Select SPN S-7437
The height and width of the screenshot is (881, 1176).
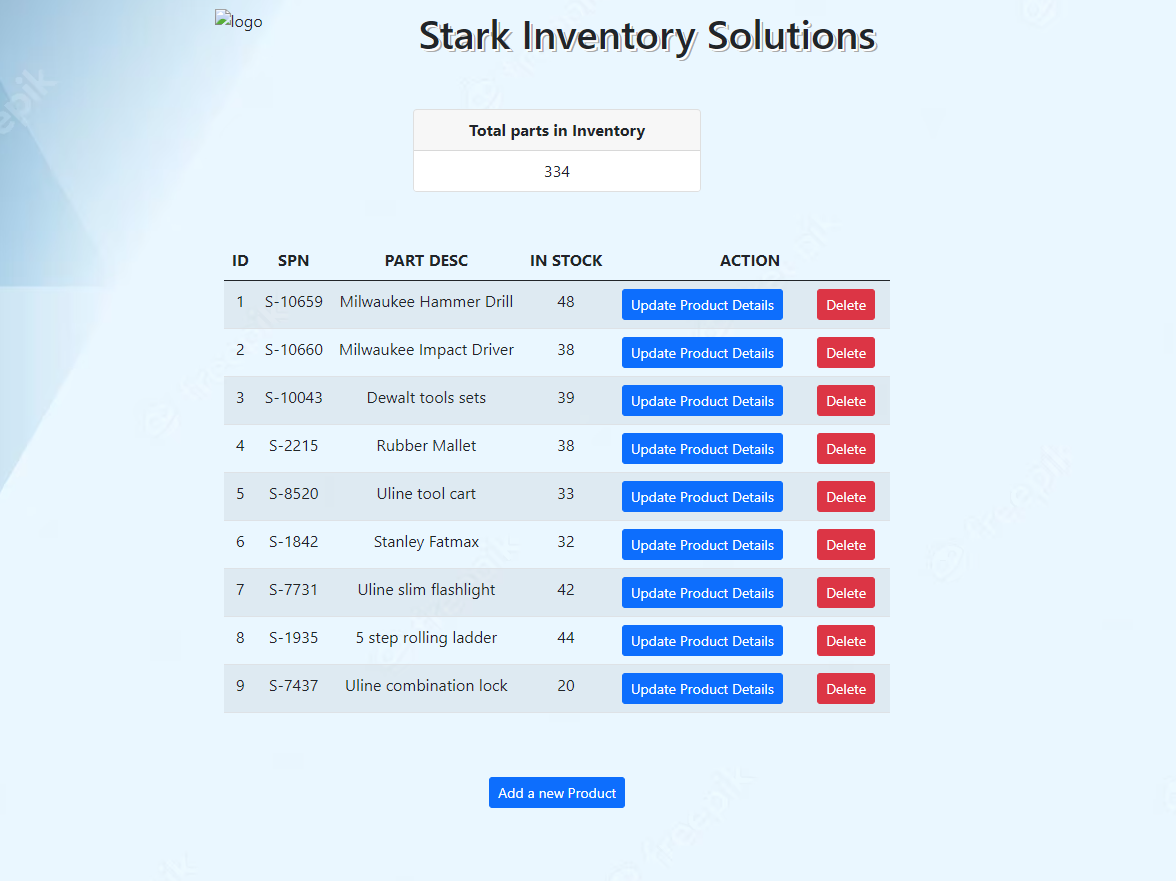293,685
